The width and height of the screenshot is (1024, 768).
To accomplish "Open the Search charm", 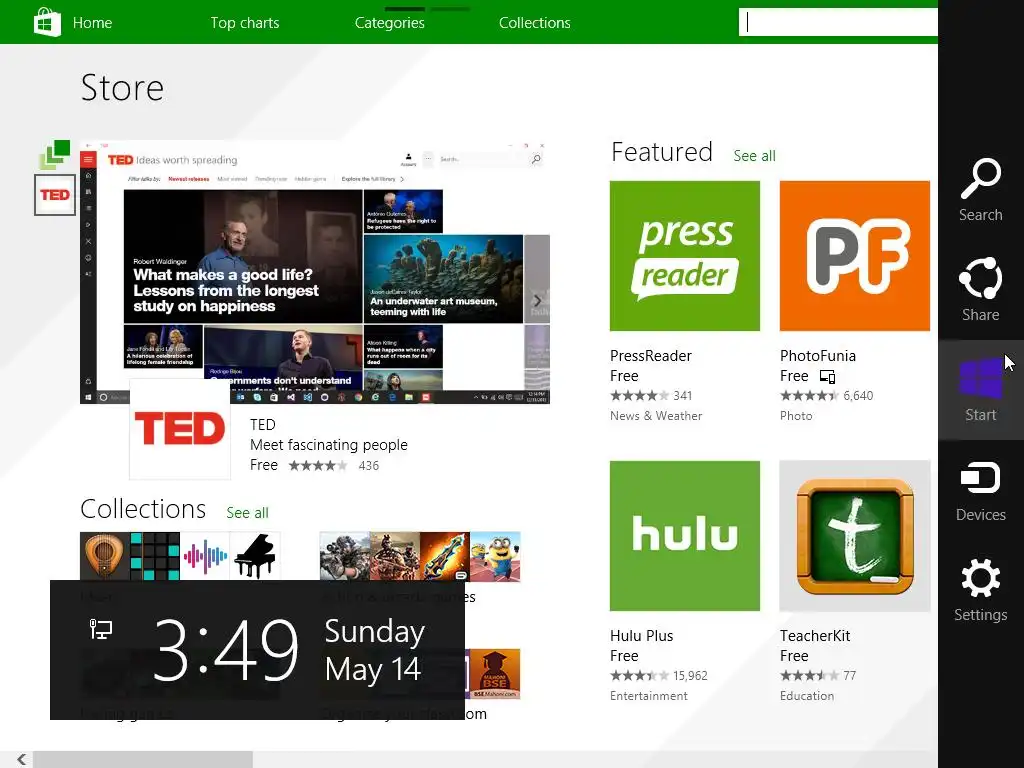I will (980, 190).
